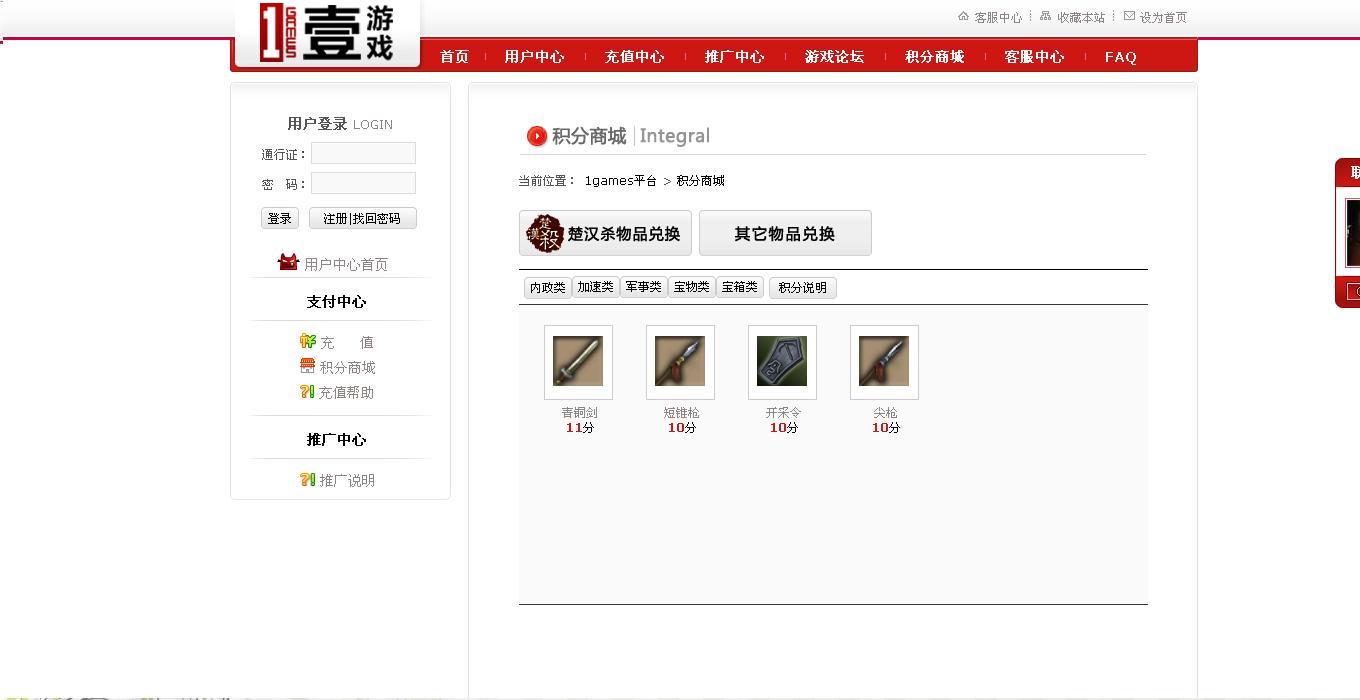Click the ?! icon next to 推广说明

tap(307, 479)
